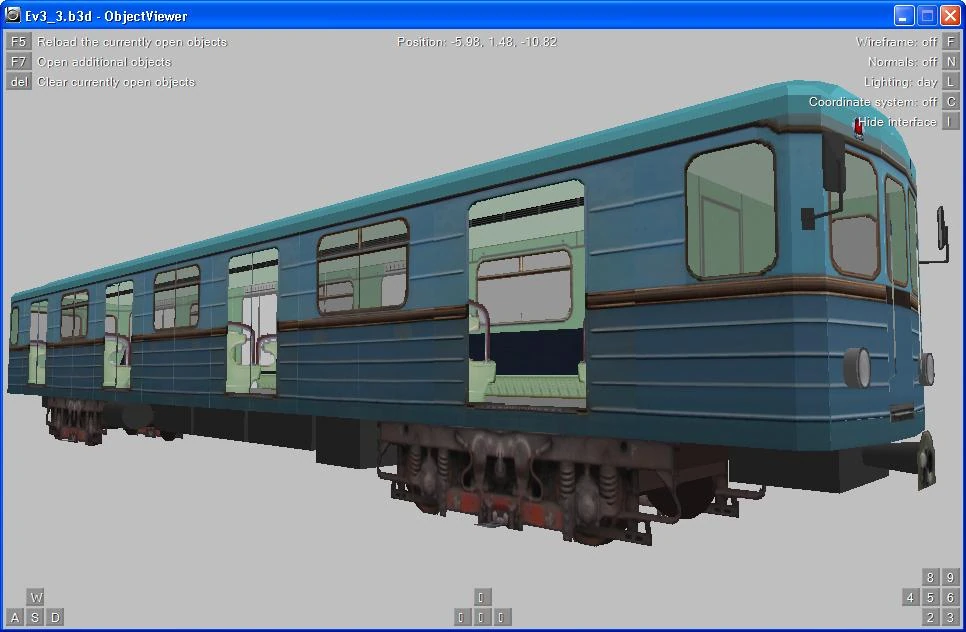Click 'Normals: off' status text
966x632 pixels.
[x=903, y=62]
